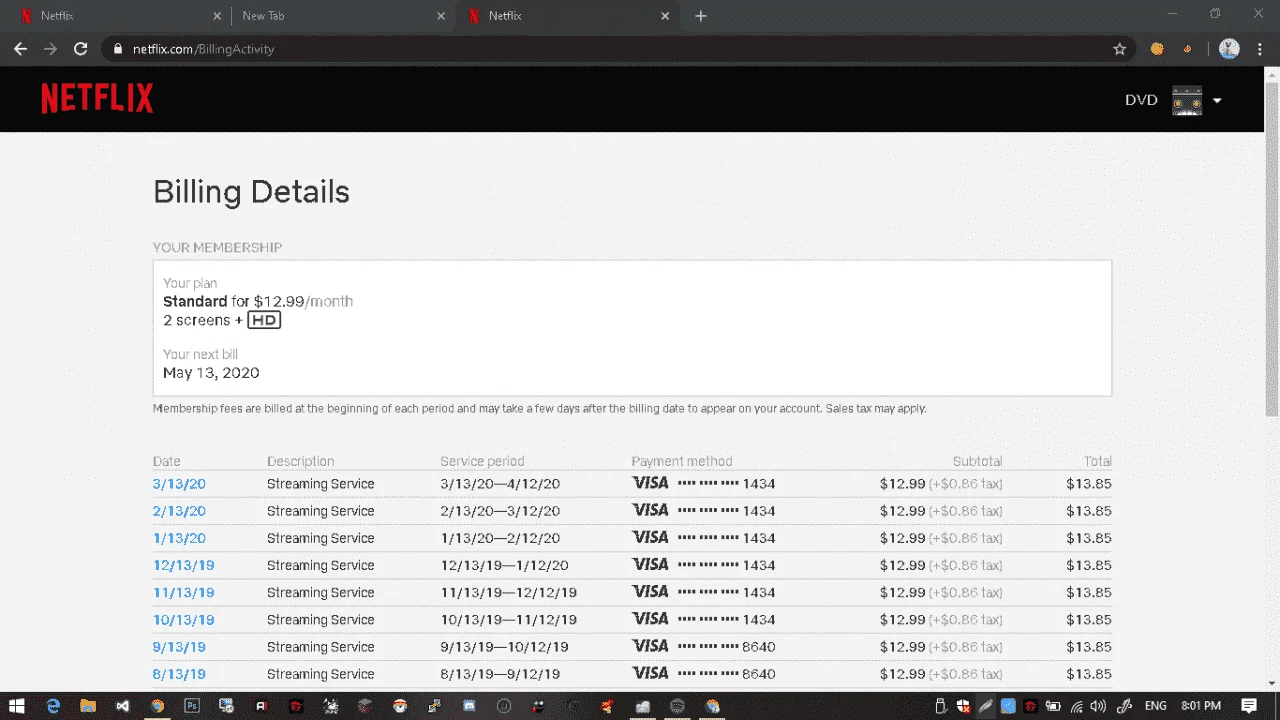Click the Billing Details heading
The image size is (1280, 720).
251,191
